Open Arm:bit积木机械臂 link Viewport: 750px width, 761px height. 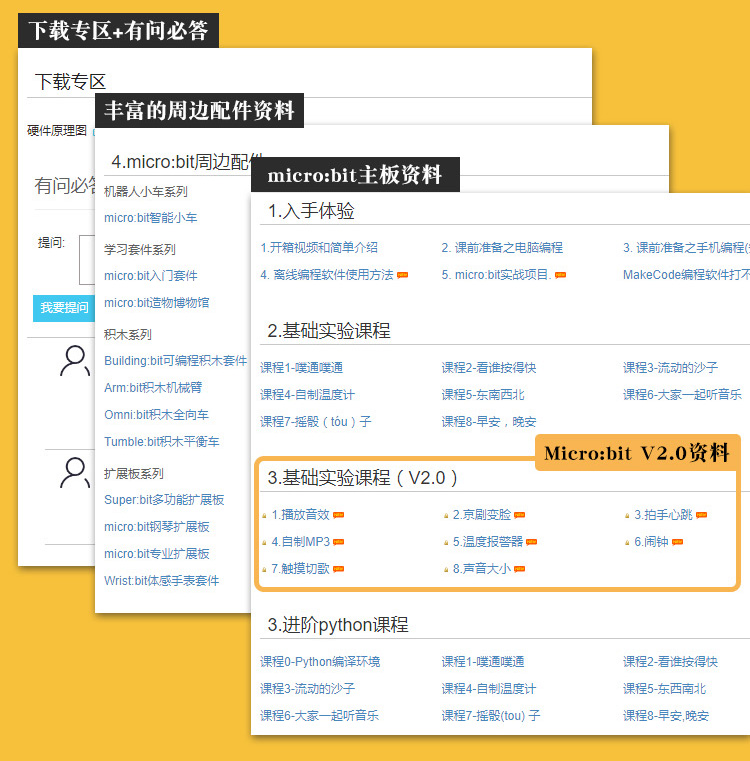(153, 387)
